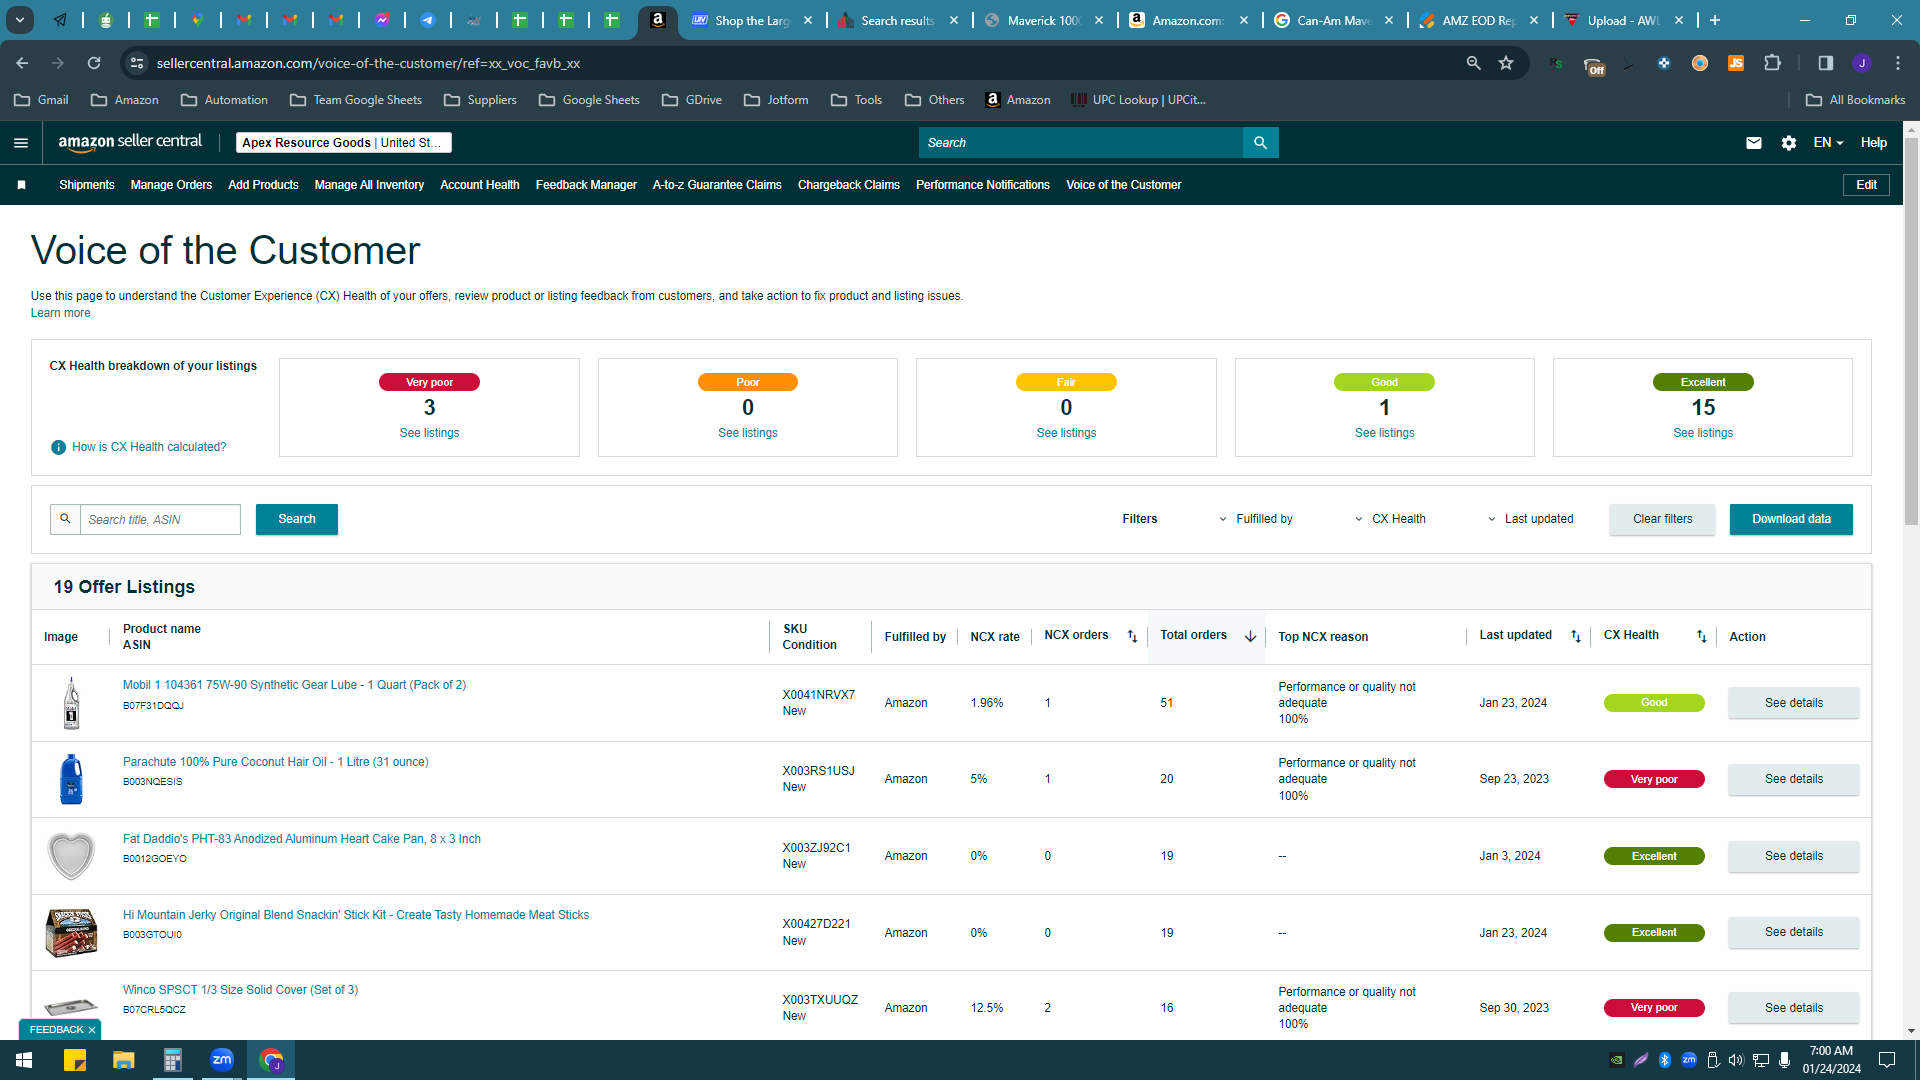
Task: See listings under Very poor
Action: tap(429, 433)
